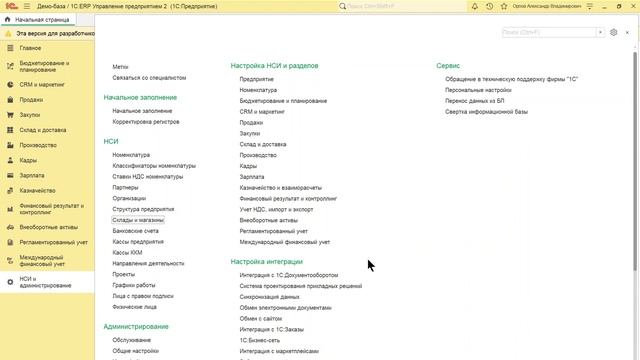The image size is (640, 360).
Task: Open the title bar service menu icon
Action: pos(590,6)
